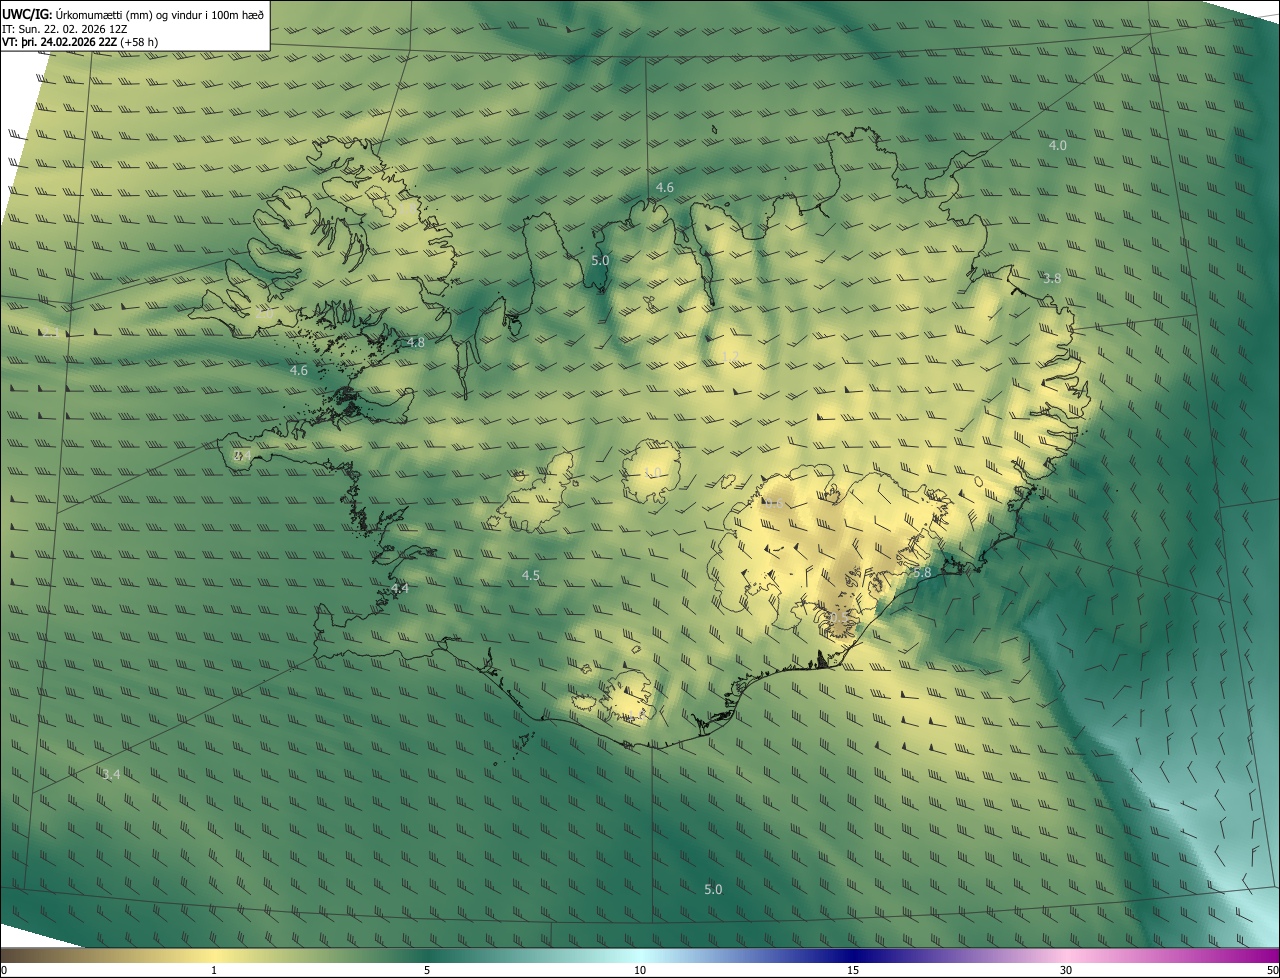Click the "UWC/IG: Úrkomumætti (mm)" title line

click(134, 14)
